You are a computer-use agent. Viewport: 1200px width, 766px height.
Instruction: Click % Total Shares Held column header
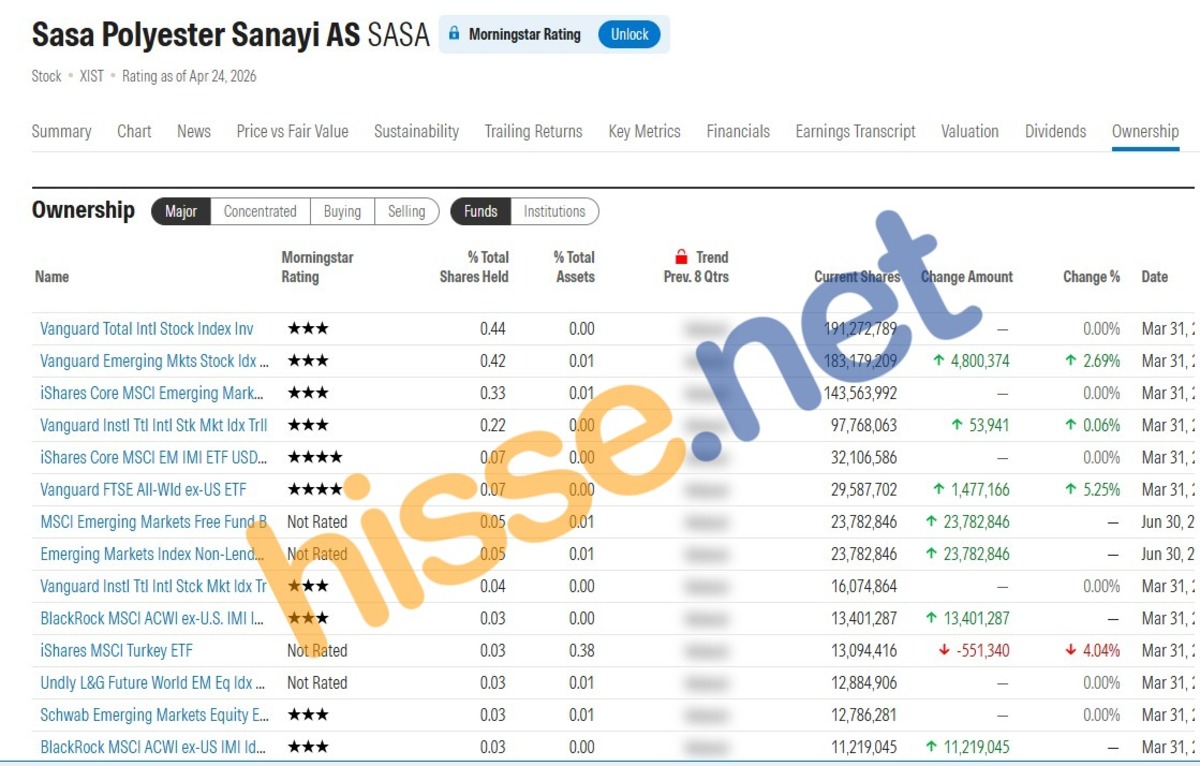(474, 267)
